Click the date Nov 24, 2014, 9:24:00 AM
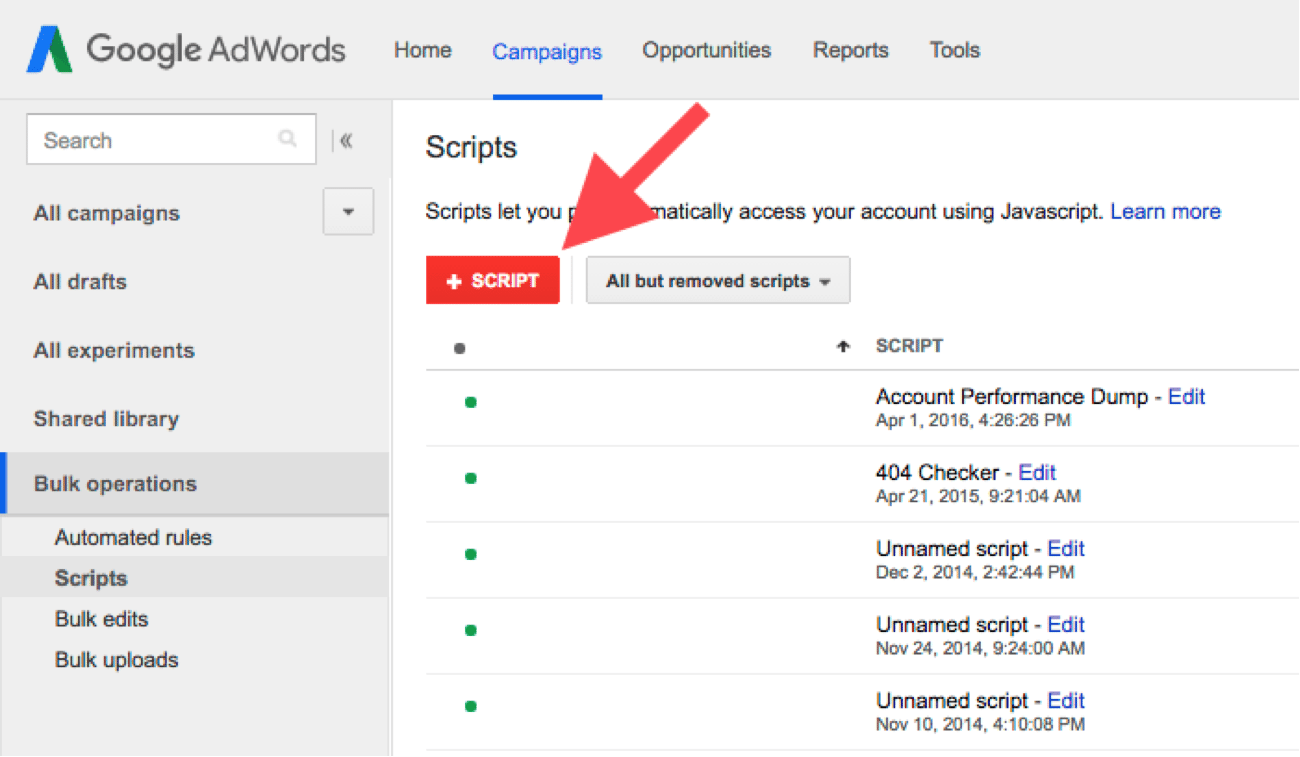Screen dimensions: 1300x757 click(980, 649)
